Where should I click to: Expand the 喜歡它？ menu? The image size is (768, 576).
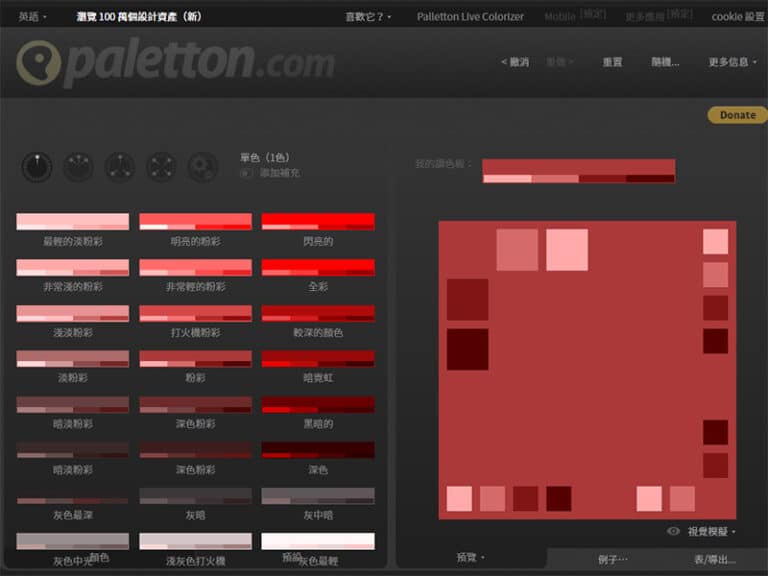tap(368, 16)
